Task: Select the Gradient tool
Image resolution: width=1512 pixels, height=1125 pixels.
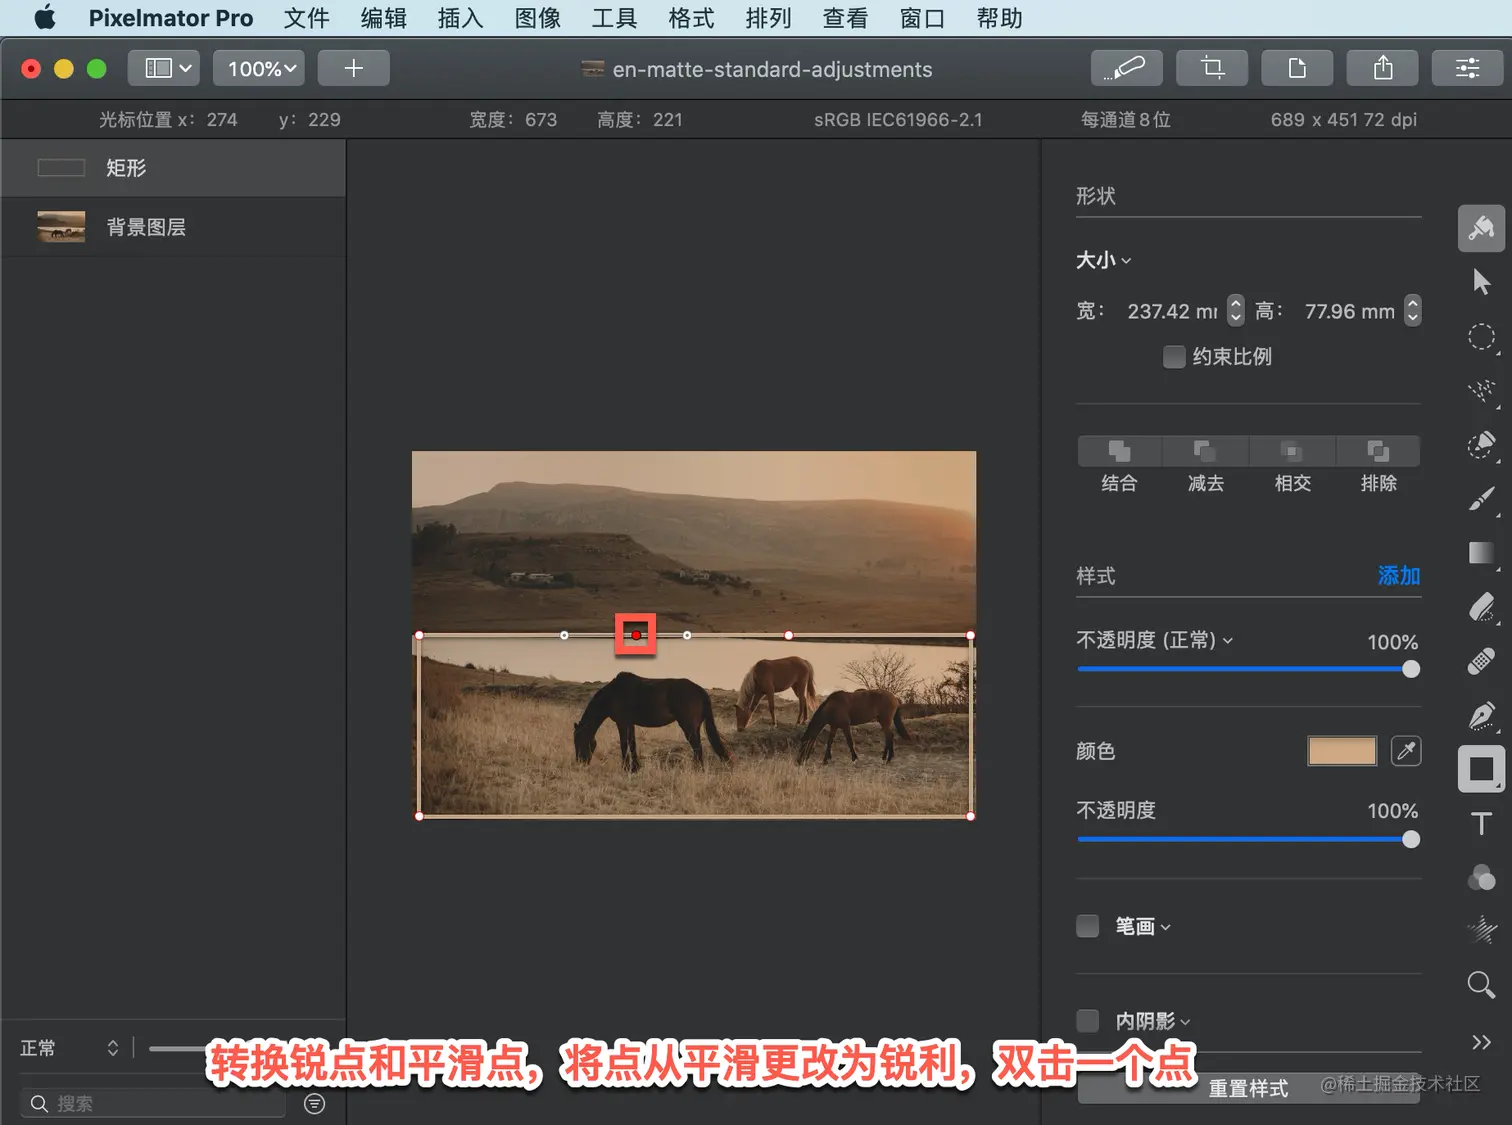Action: 1481,553
